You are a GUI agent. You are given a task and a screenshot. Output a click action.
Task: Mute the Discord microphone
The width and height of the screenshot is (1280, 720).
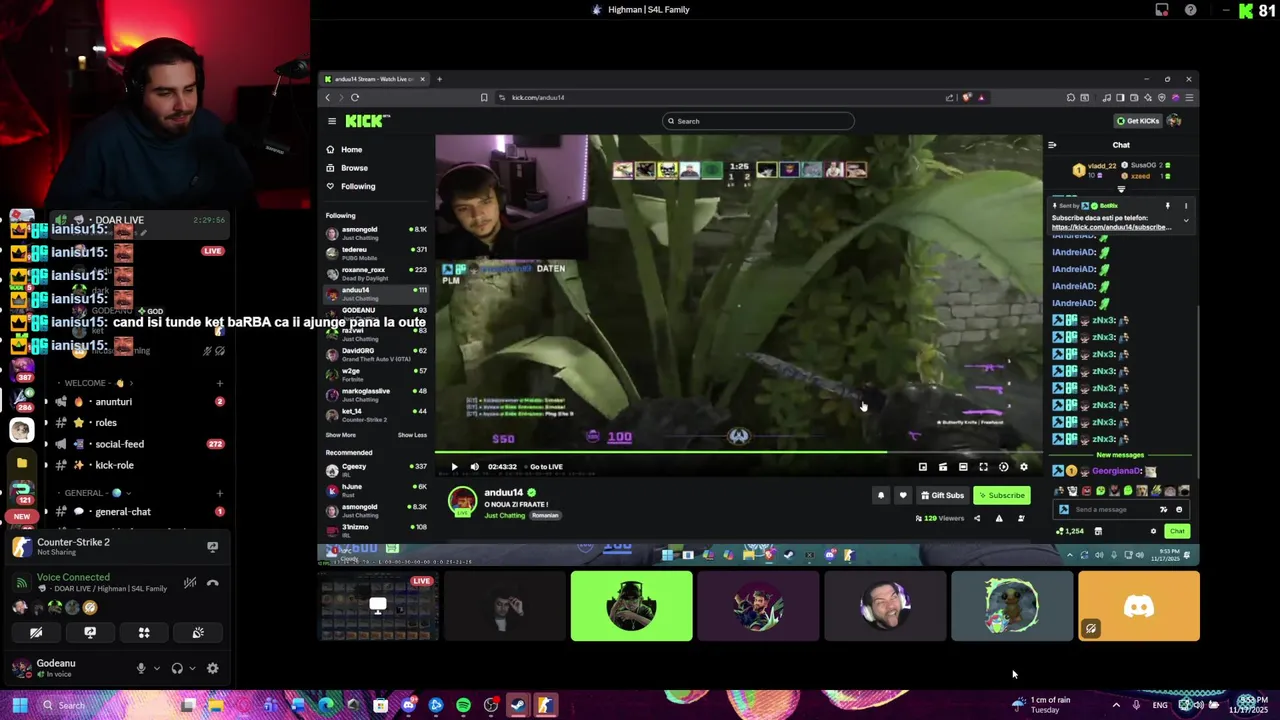tap(141, 668)
